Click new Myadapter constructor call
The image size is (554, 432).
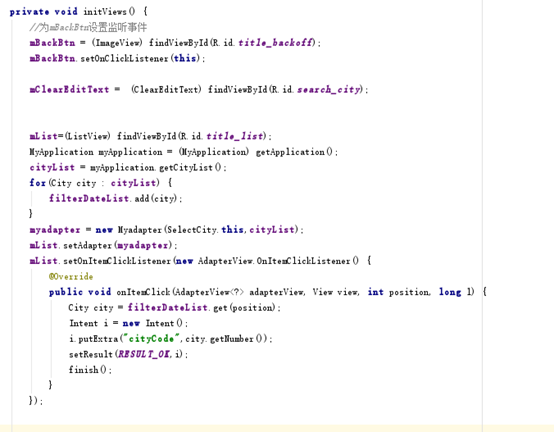(197, 230)
